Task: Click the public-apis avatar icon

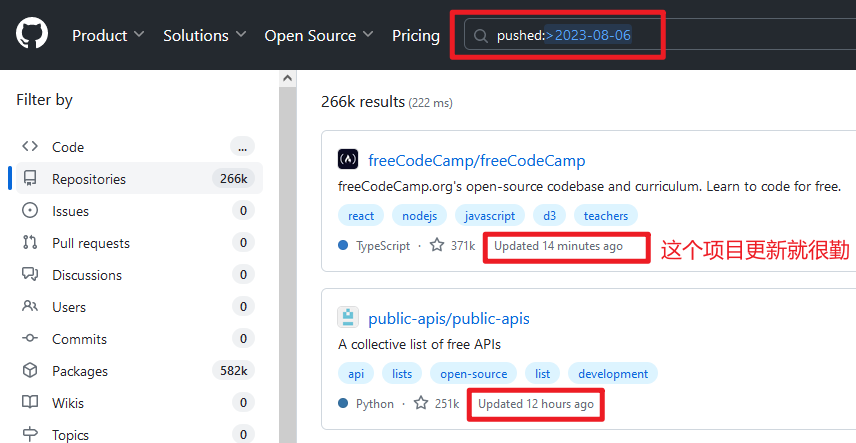Action: pyautogui.click(x=348, y=317)
